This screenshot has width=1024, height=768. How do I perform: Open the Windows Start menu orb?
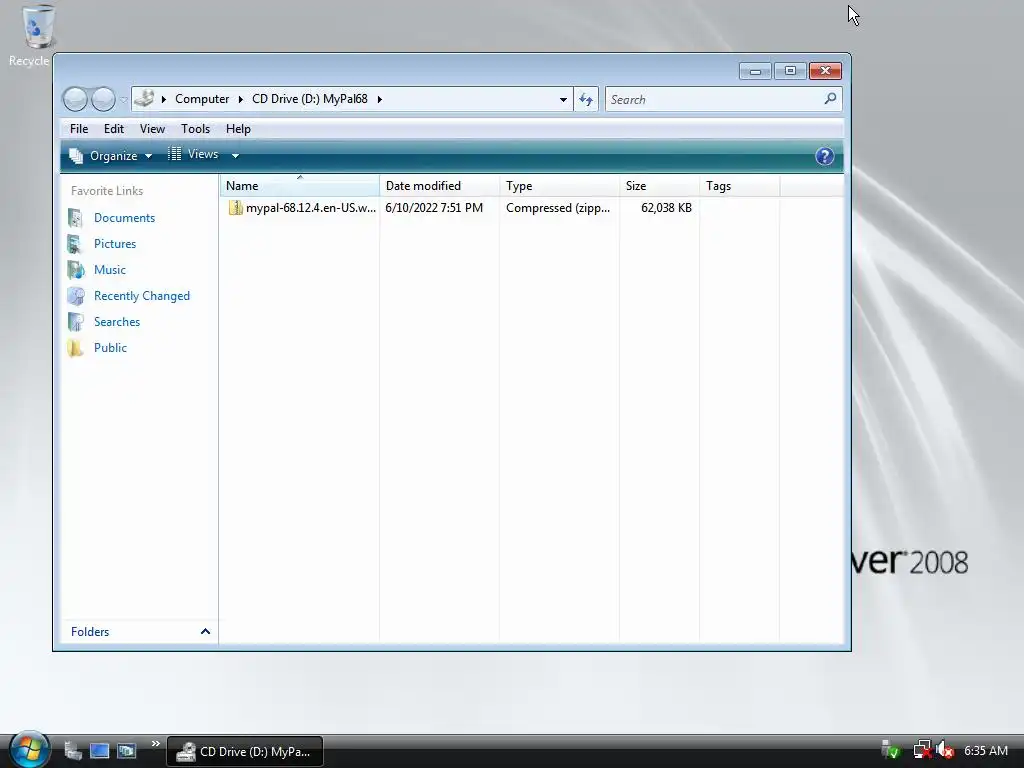click(29, 750)
